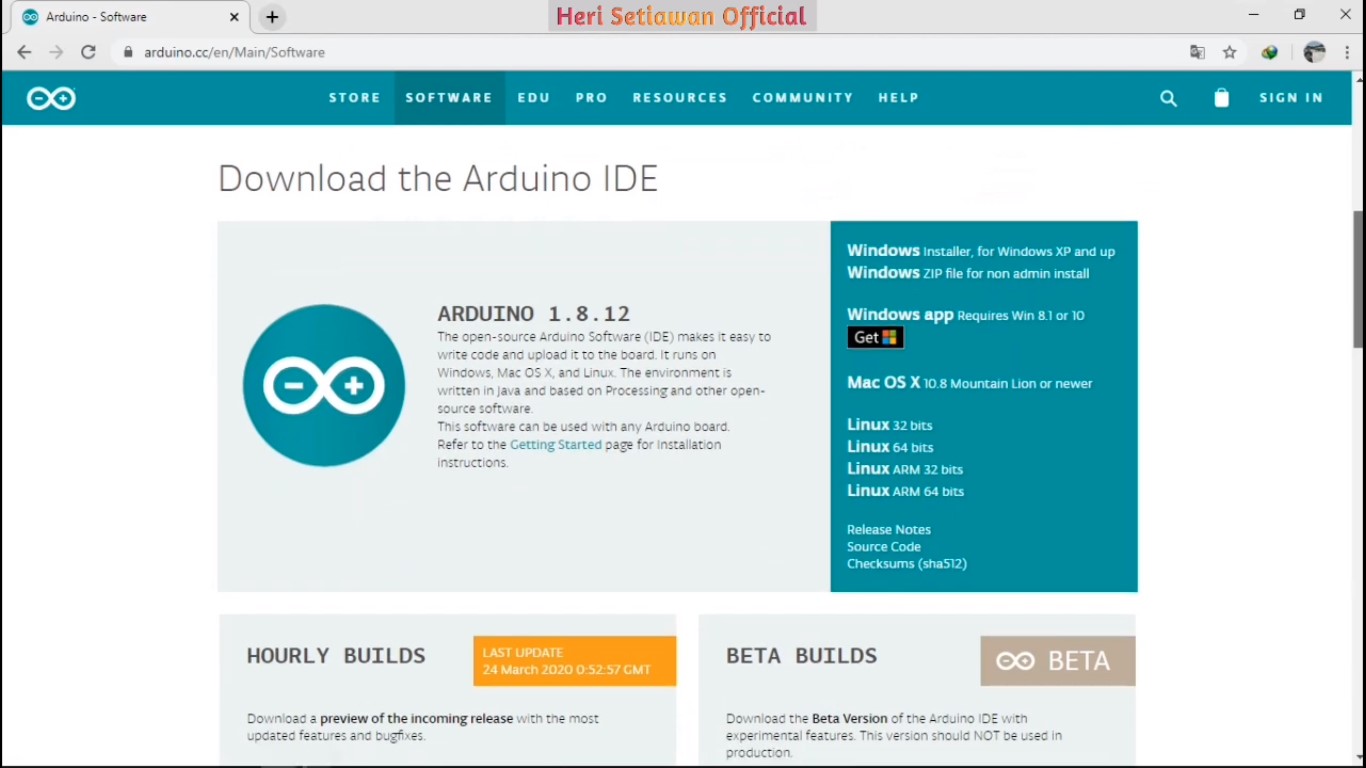Open the Chrome profile avatar

1314,52
